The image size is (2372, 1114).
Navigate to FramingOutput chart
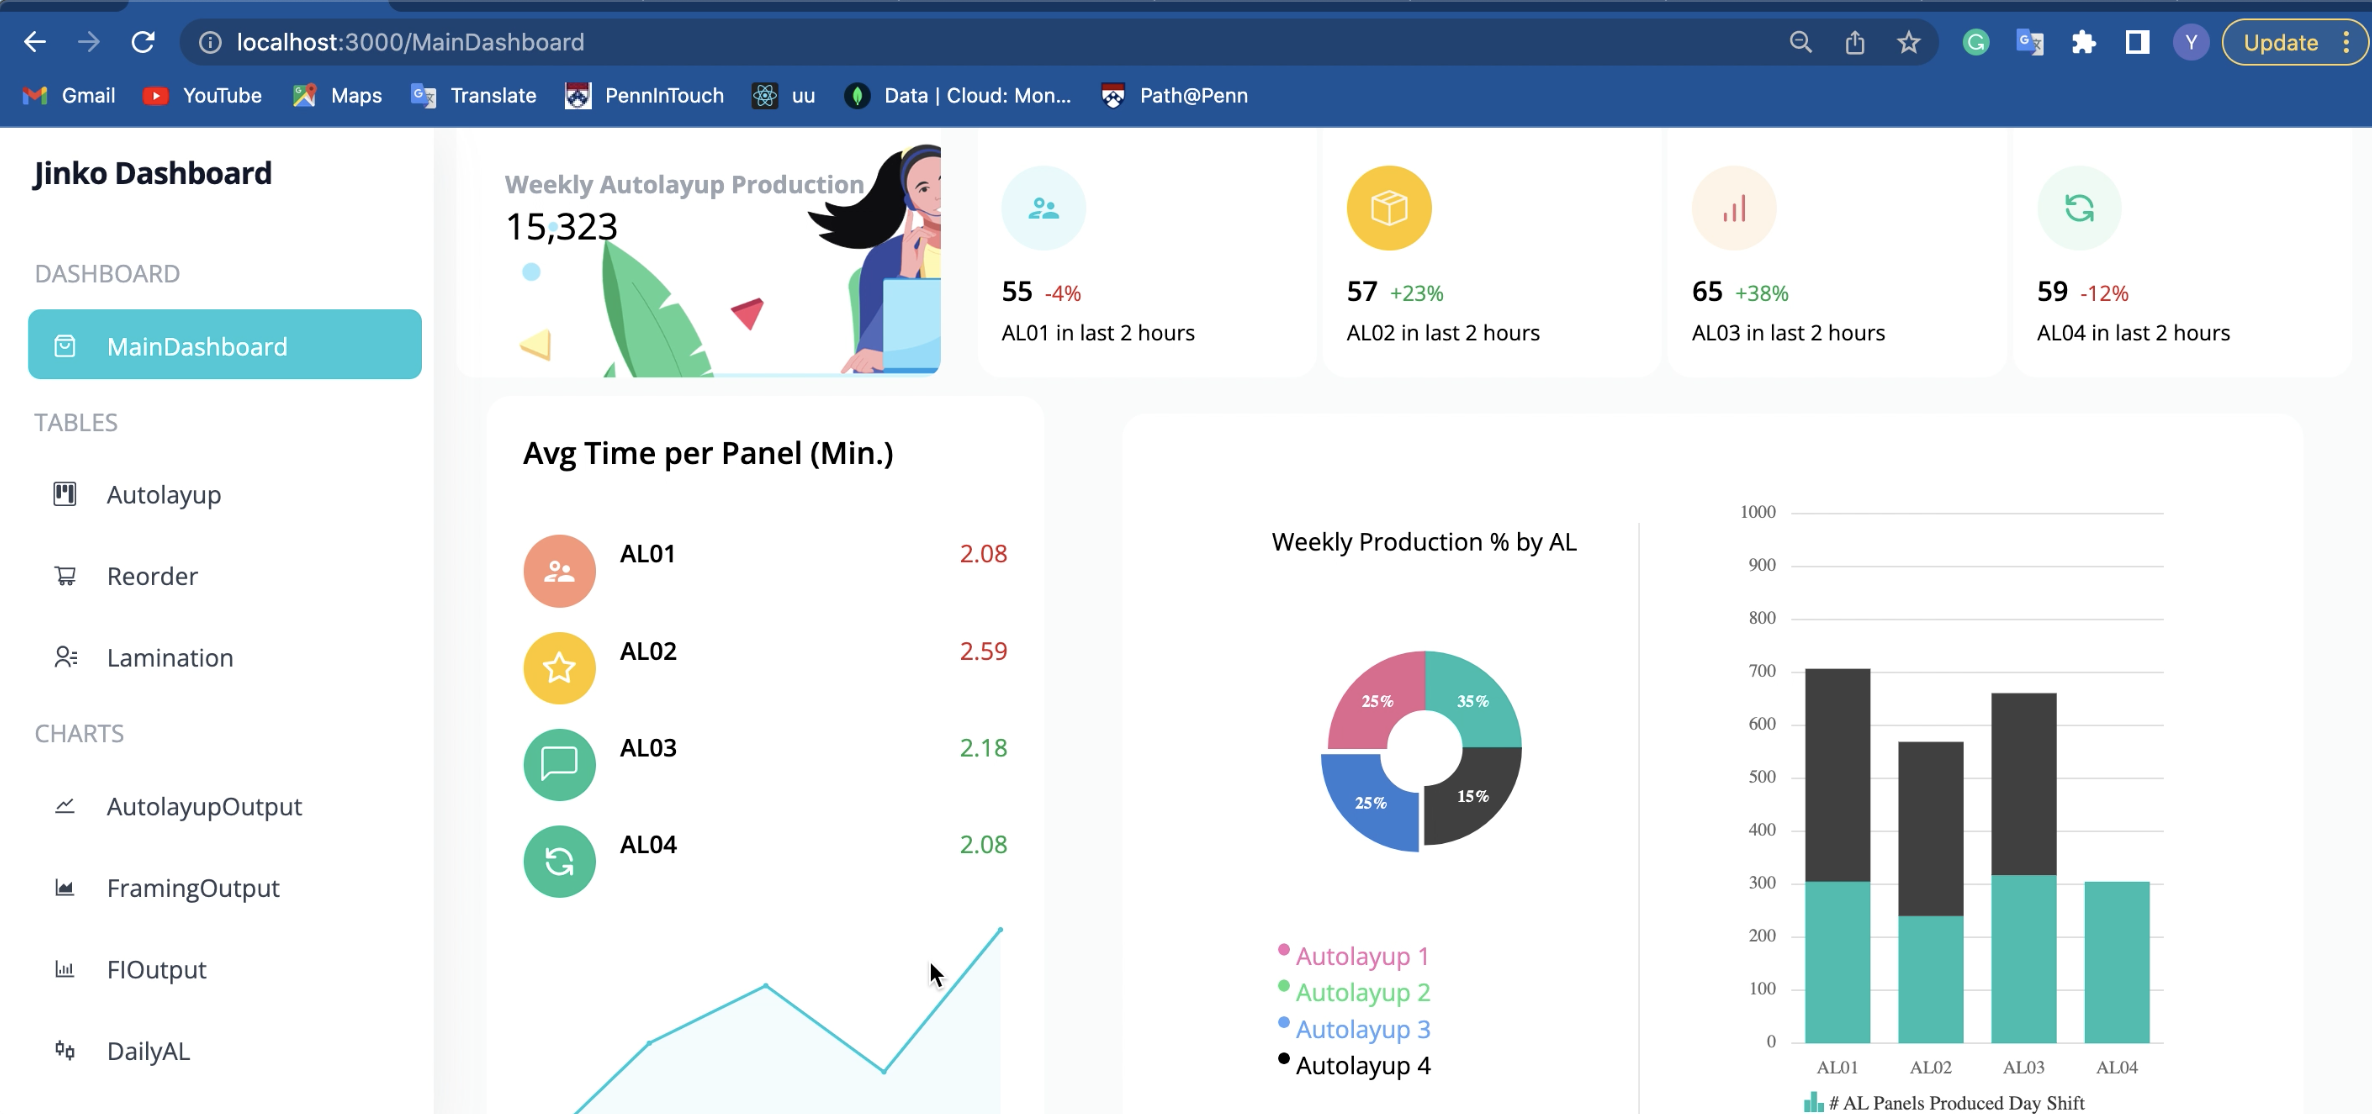(x=193, y=888)
